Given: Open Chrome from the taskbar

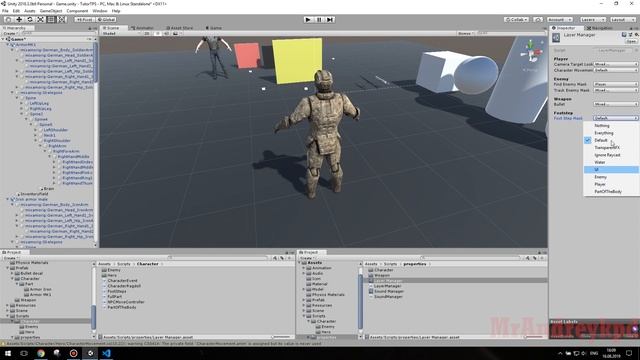Looking at the screenshot, I should coord(41,353).
